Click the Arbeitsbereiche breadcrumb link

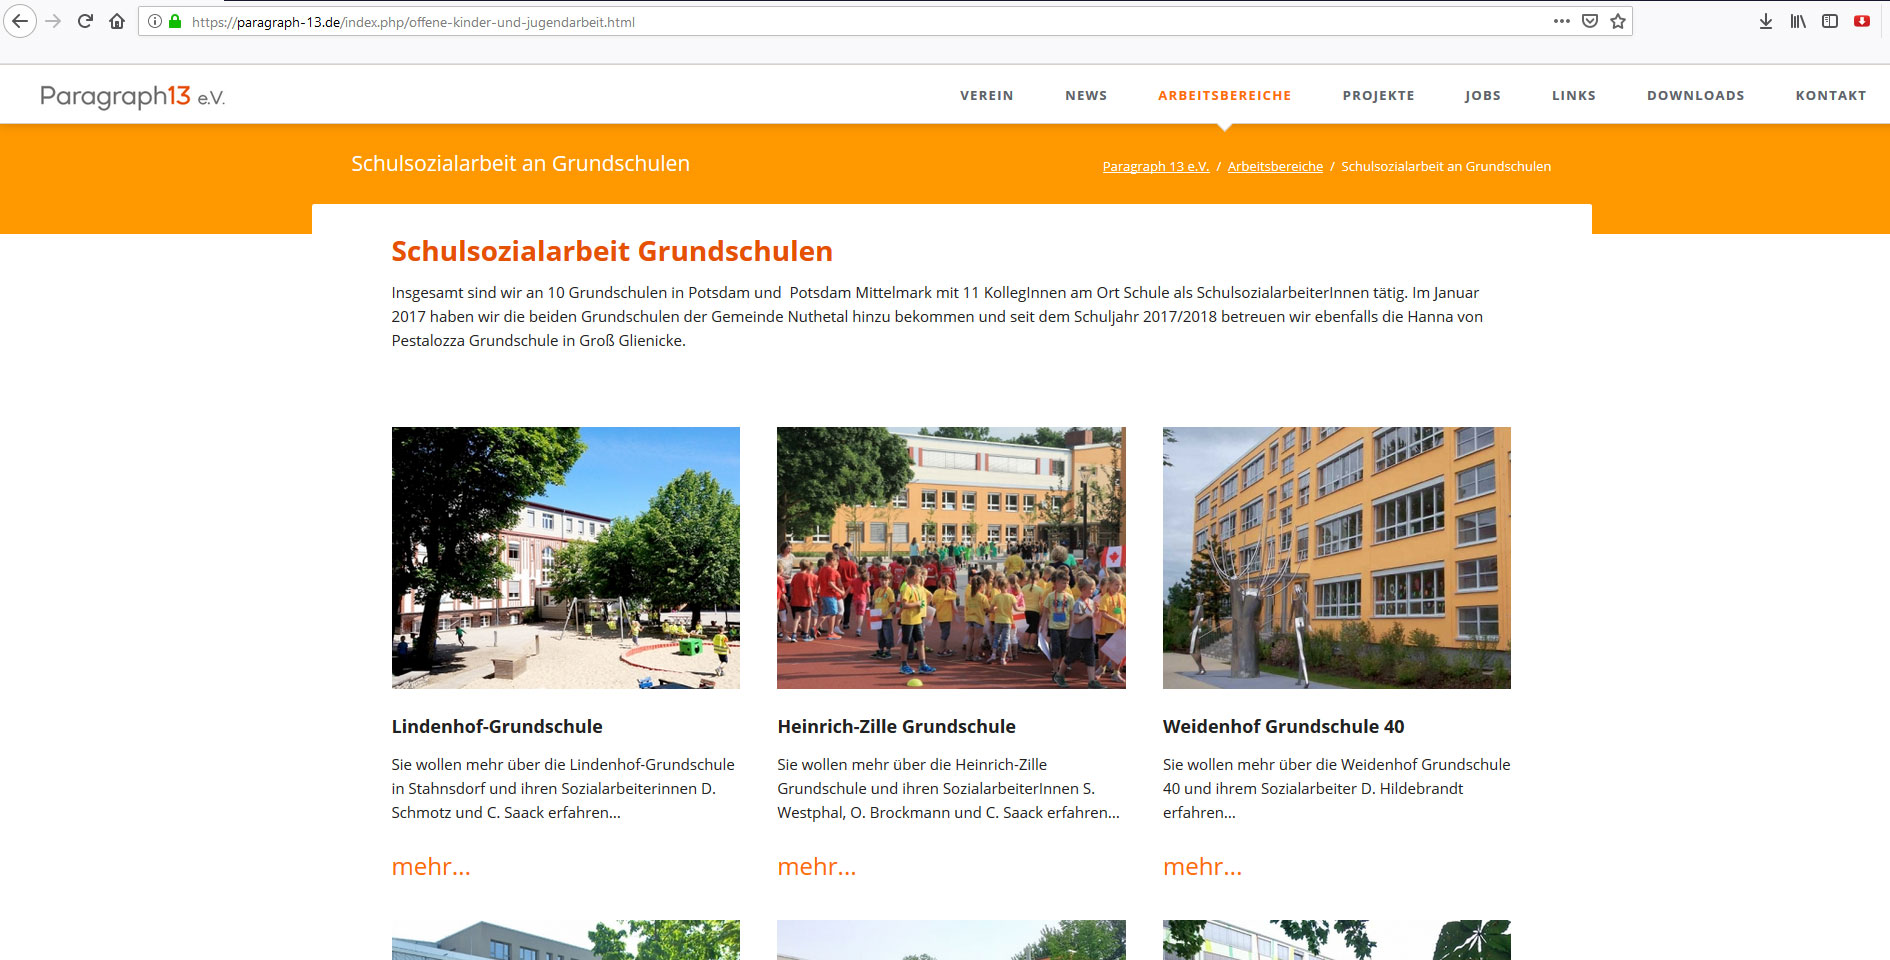[1275, 167]
